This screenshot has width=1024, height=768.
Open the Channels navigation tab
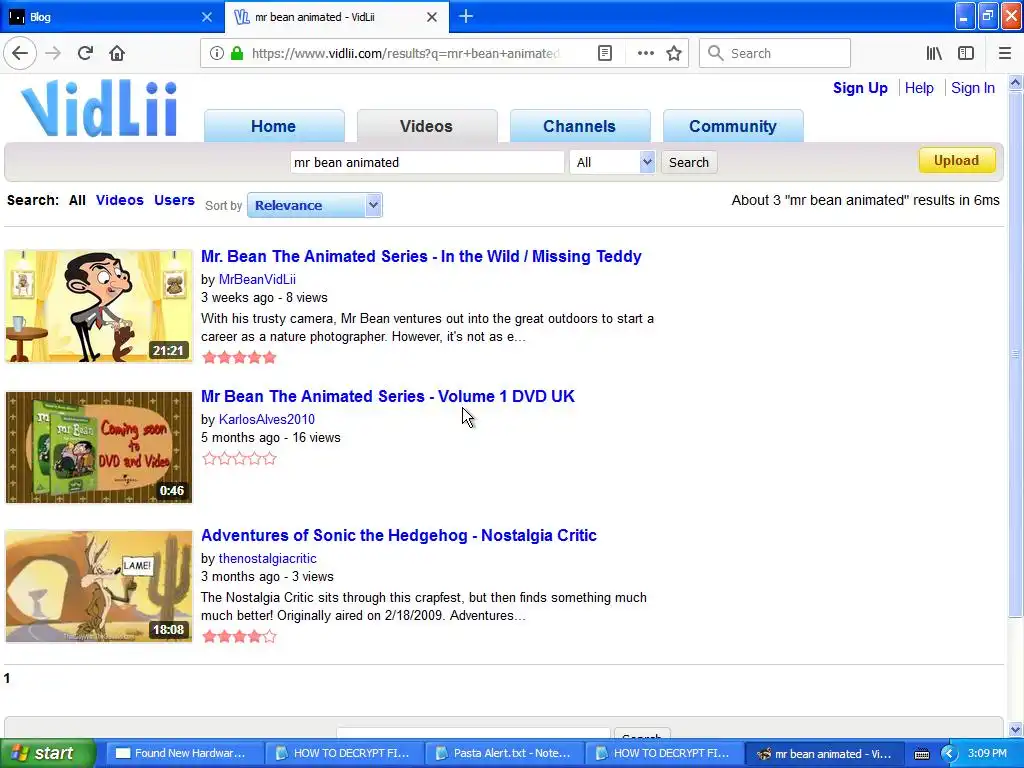pyautogui.click(x=579, y=126)
